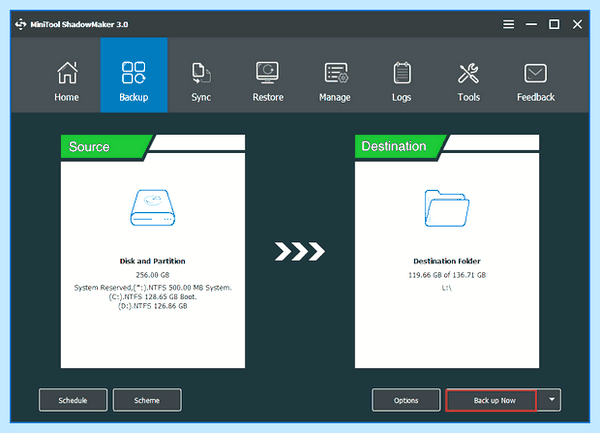
Task: Open the hamburger menu in title bar
Action: tap(508, 24)
